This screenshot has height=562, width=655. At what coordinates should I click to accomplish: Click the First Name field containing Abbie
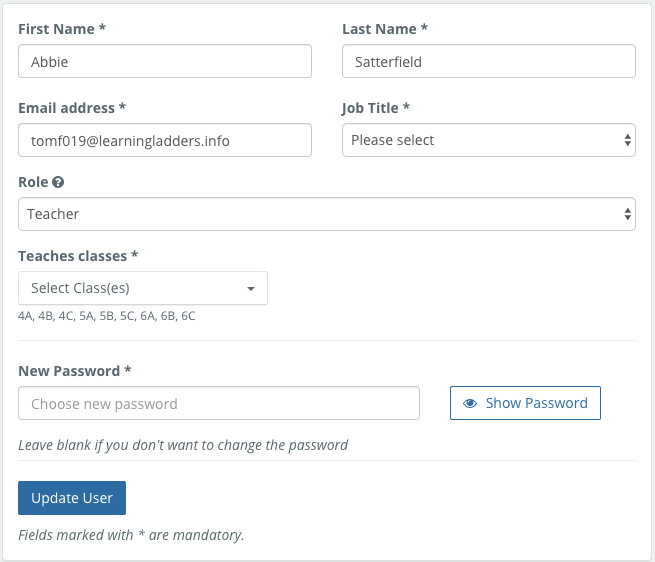165,61
